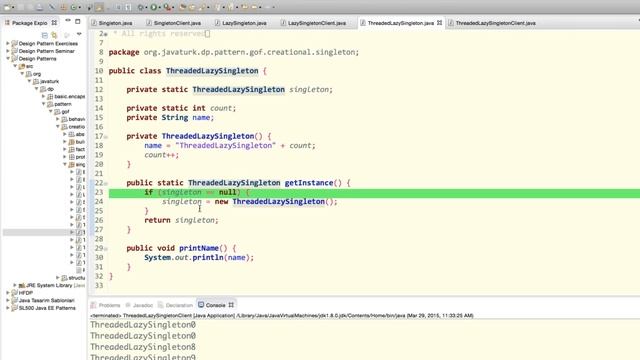This screenshot has height=360, width=640.
Task: Expand the HFDP project
Action: coord(8,293)
